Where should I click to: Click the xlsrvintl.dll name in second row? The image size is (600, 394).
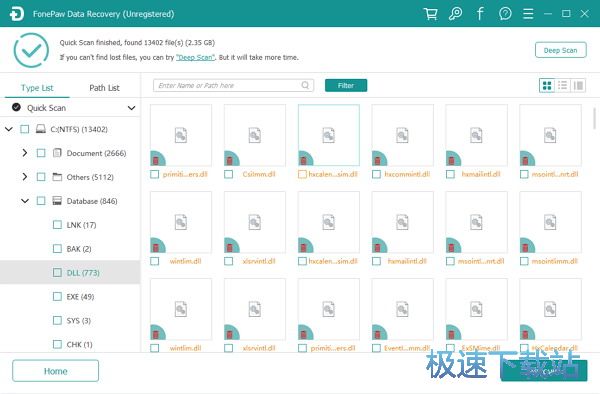click(259, 261)
